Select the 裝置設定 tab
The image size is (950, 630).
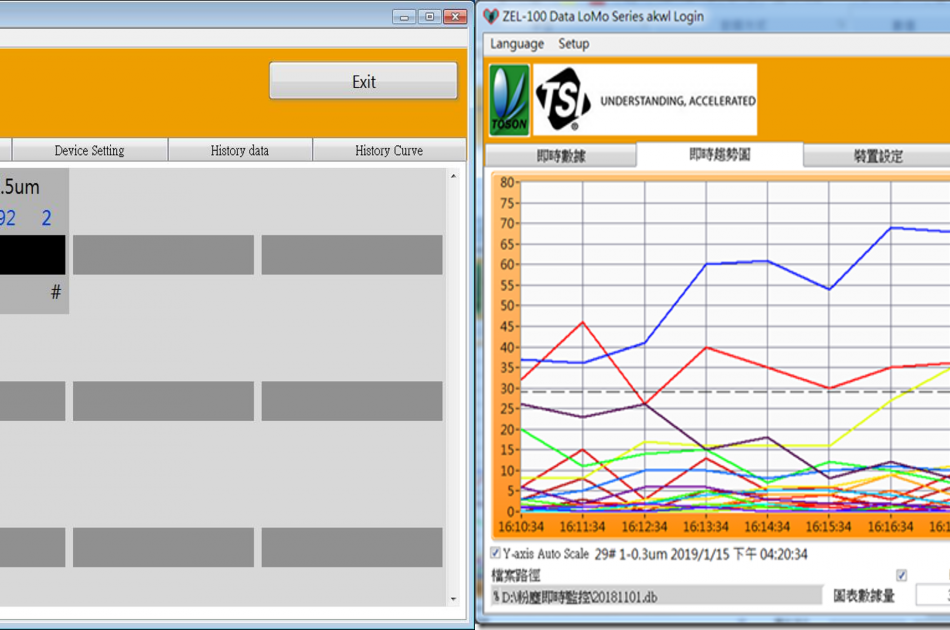coord(878,156)
